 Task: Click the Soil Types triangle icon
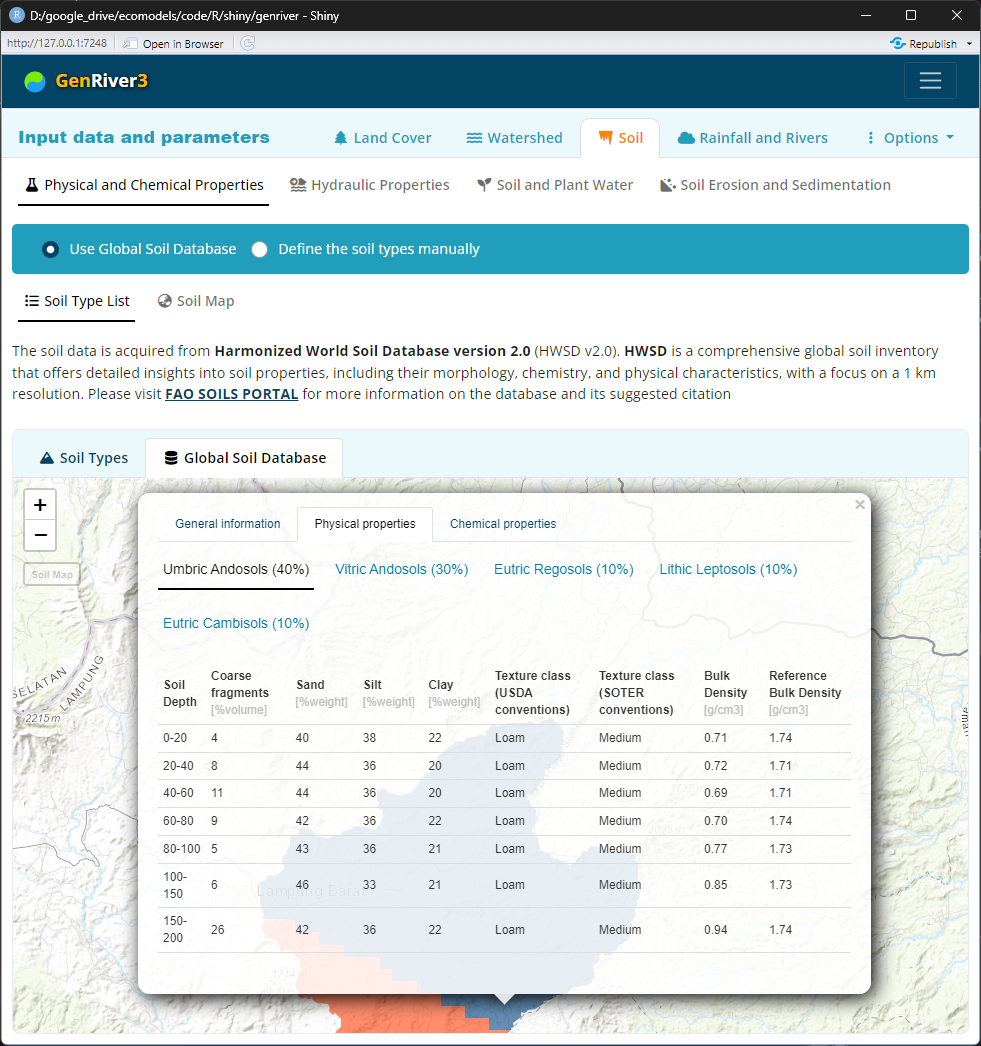(x=47, y=458)
